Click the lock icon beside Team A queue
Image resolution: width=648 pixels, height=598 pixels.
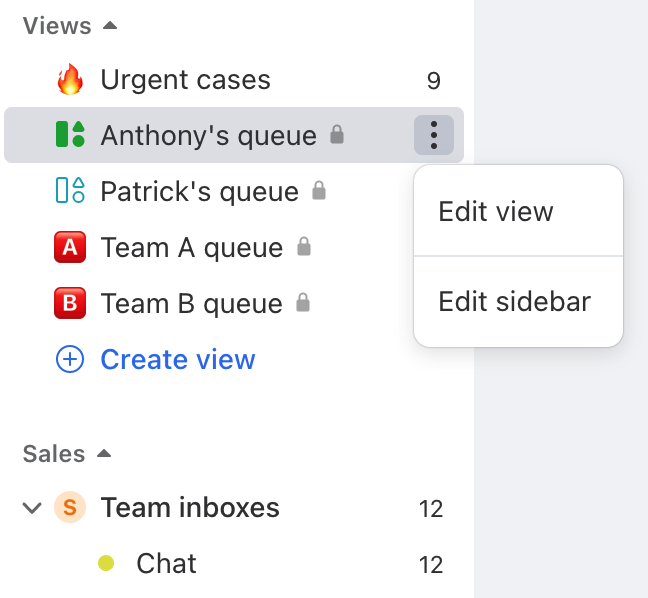pyautogui.click(x=304, y=246)
